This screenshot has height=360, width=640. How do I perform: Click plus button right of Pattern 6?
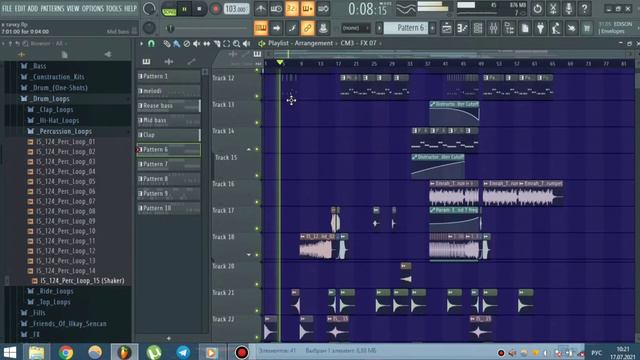click(432, 28)
